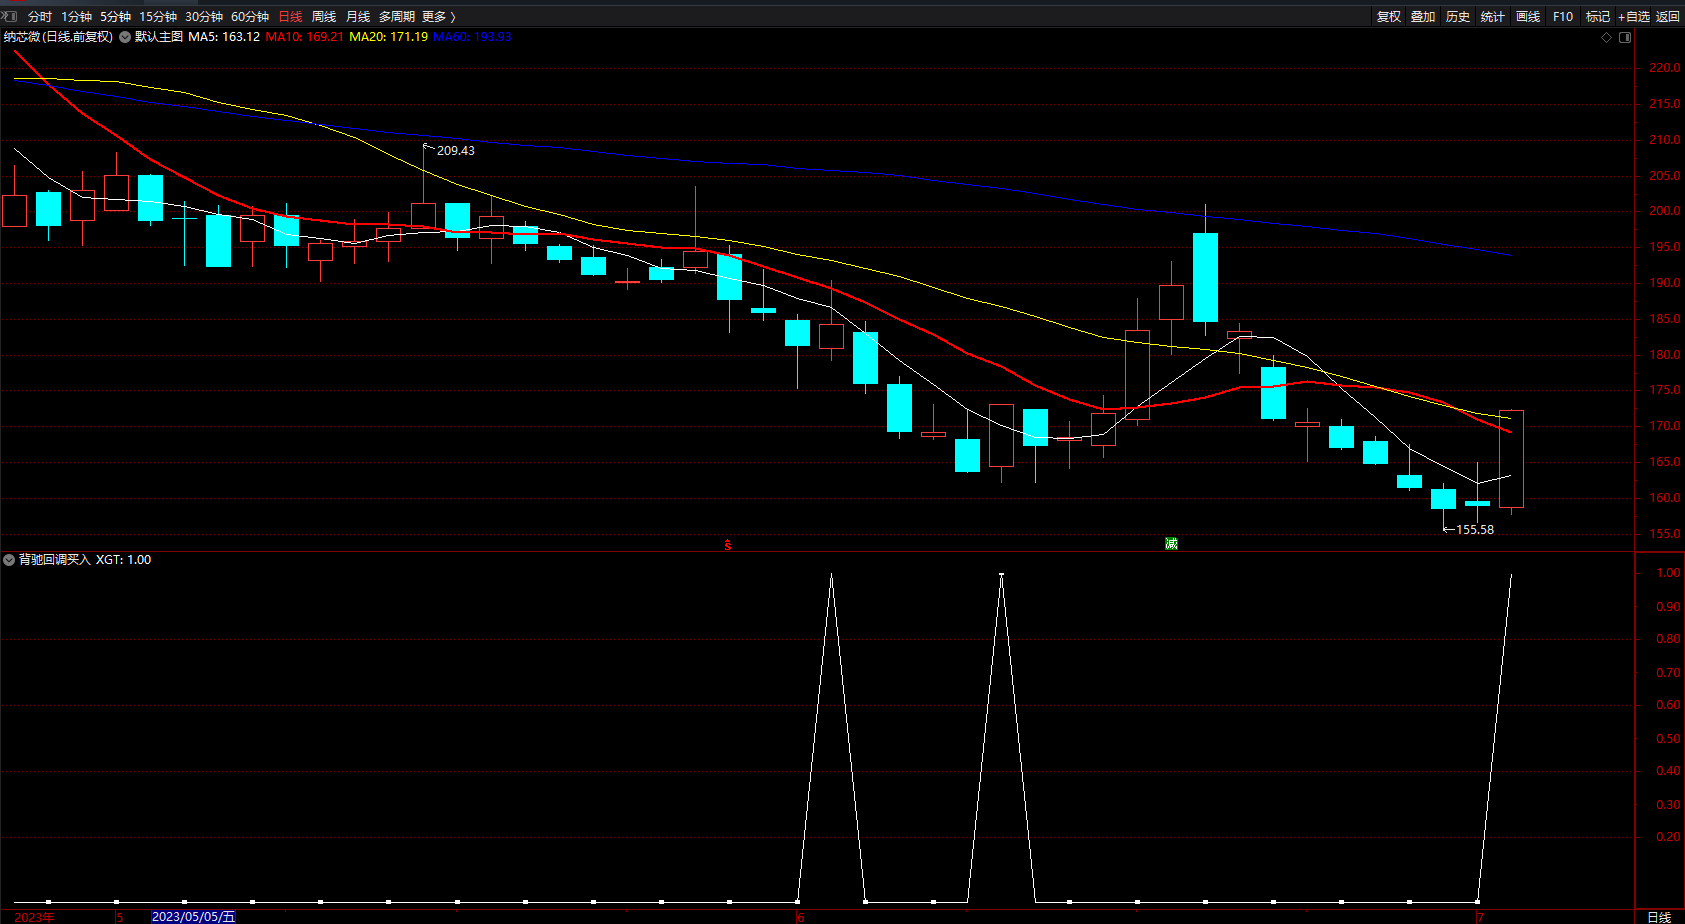Click the 复权 button
The width and height of the screenshot is (1685, 924).
(x=1389, y=17)
